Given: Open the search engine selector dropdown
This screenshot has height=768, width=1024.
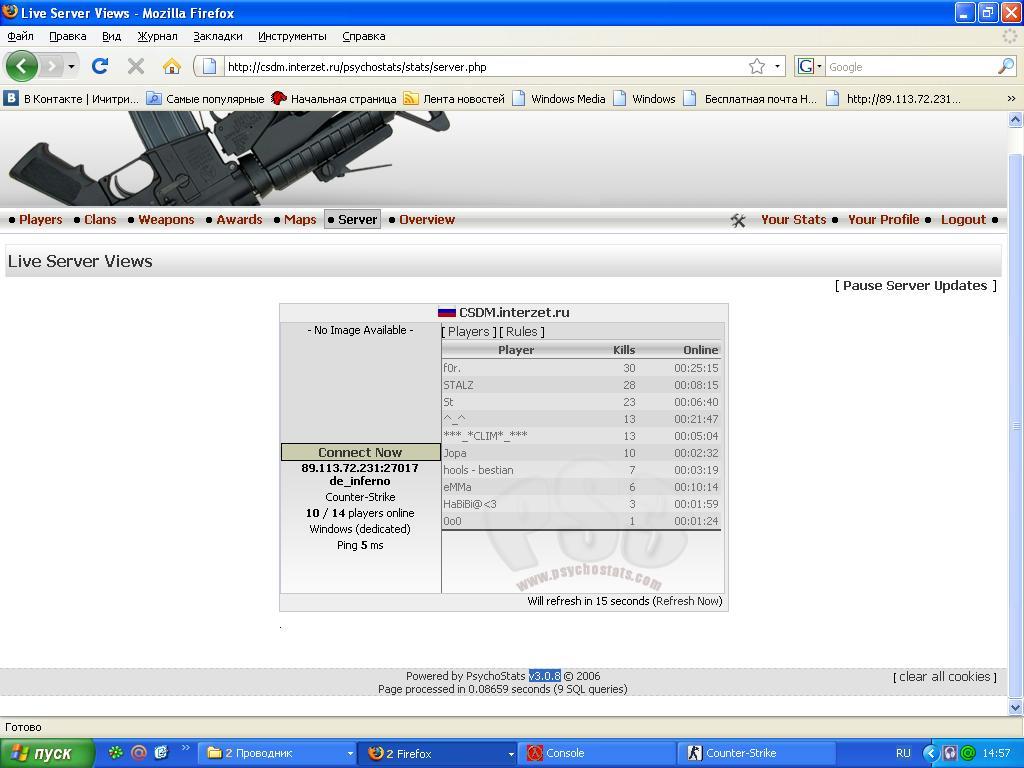Looking at the screenshot, I should (x=820, y=66).
